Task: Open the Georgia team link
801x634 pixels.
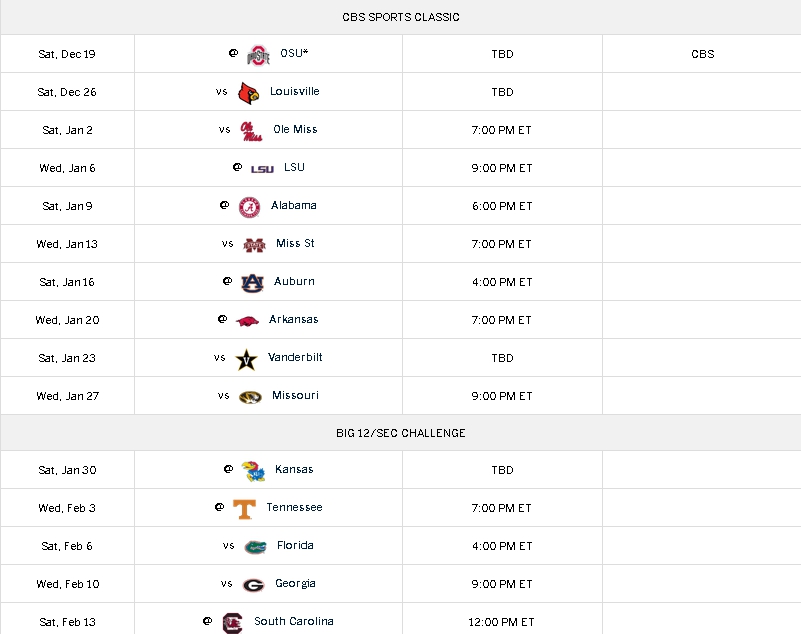Action: pyautogui.click(x=295, y=583)
